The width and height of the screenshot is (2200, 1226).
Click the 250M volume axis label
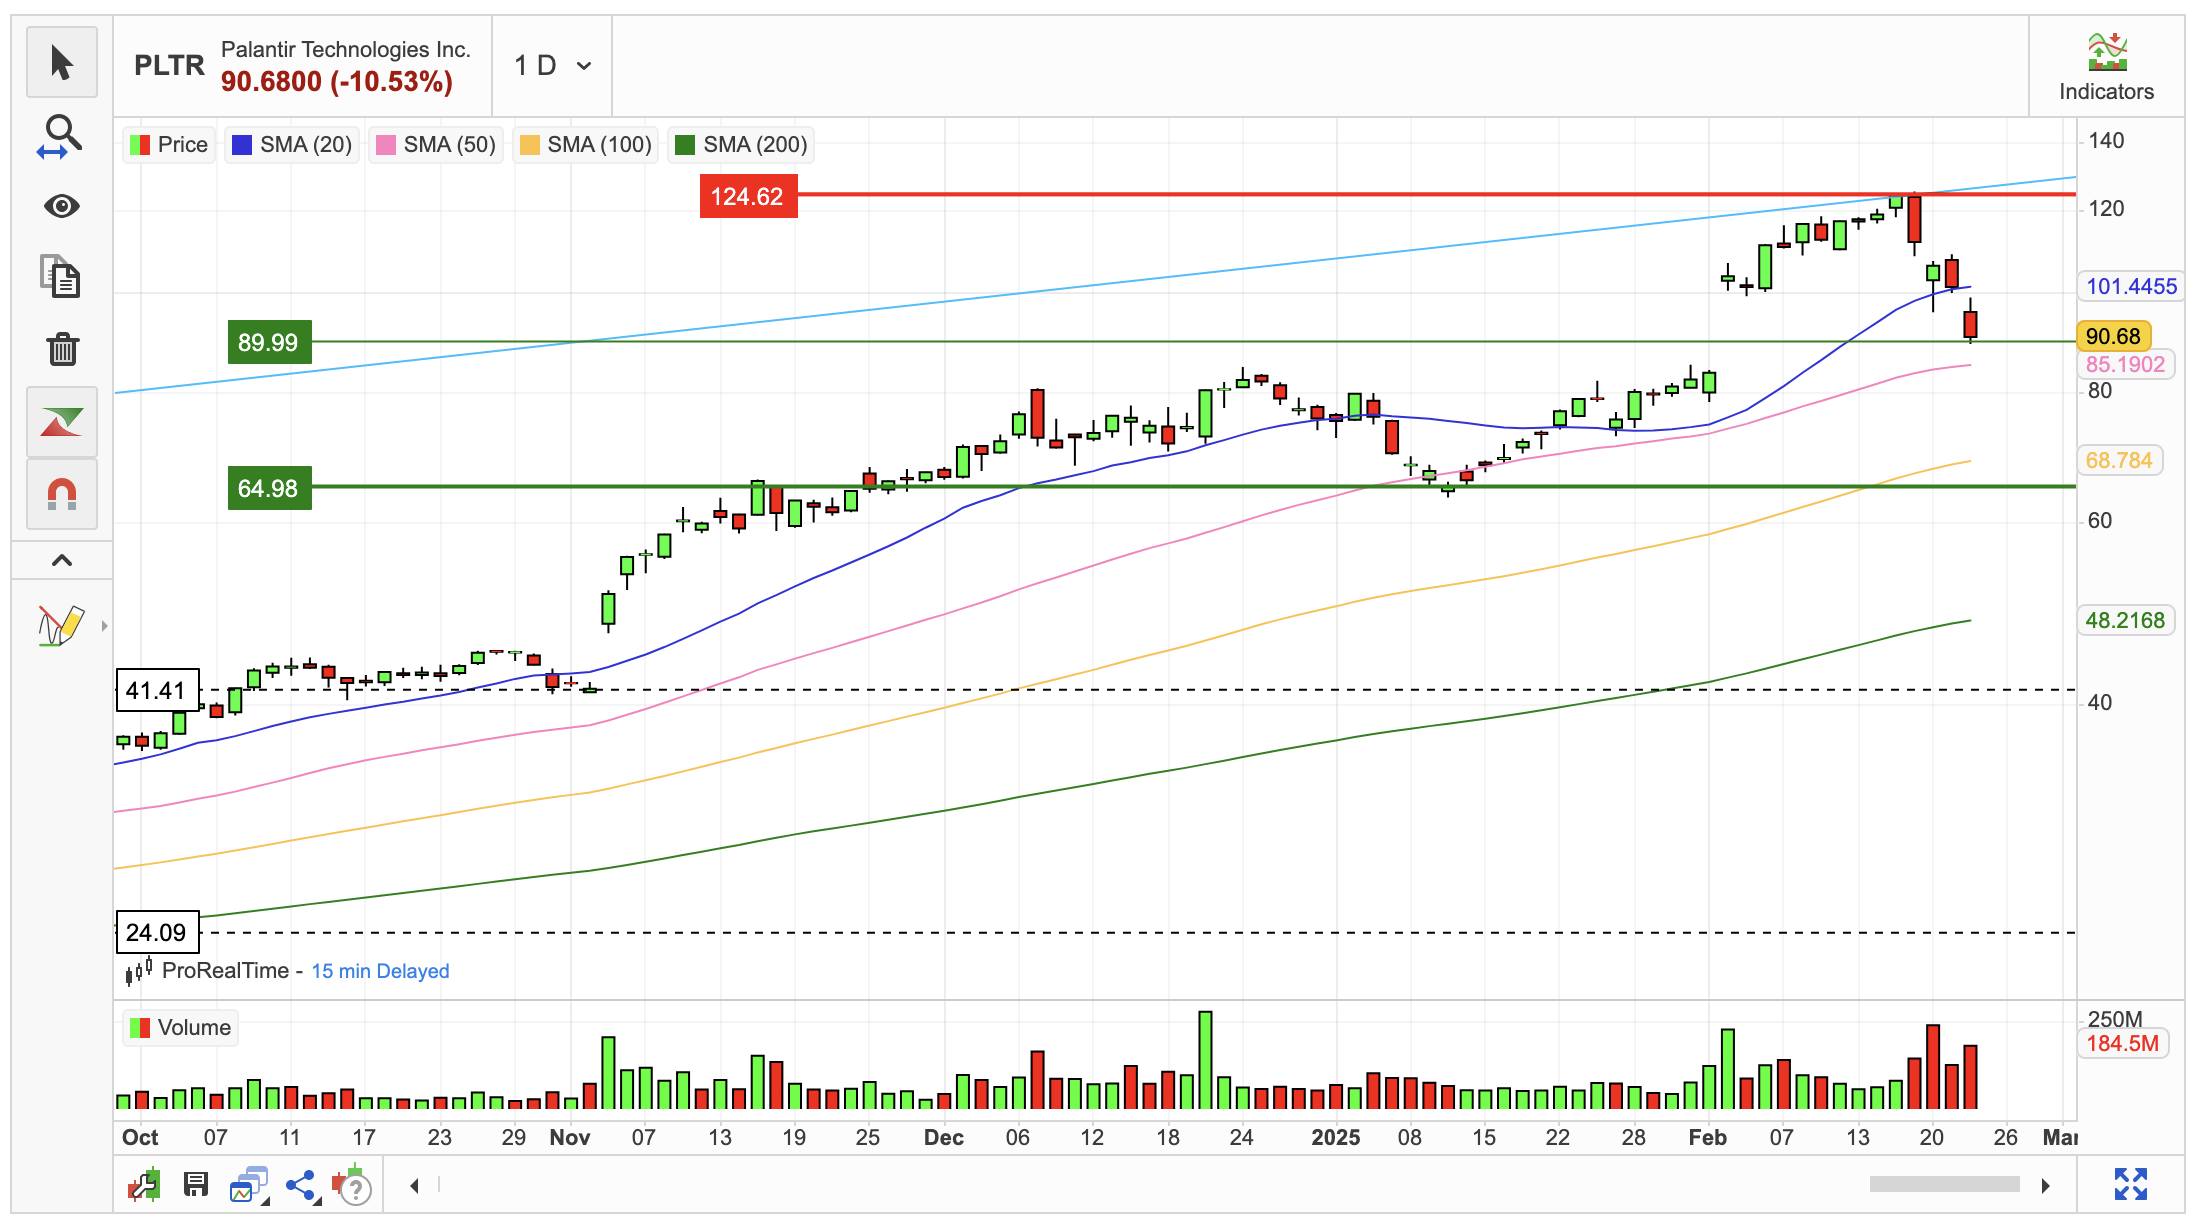pos(2115,1019)
